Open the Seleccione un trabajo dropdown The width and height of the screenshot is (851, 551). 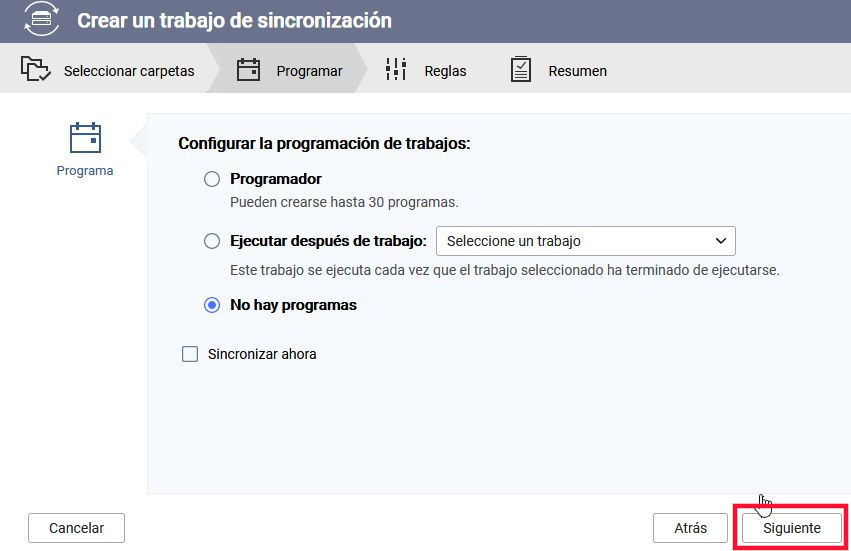tap(585, 241)
